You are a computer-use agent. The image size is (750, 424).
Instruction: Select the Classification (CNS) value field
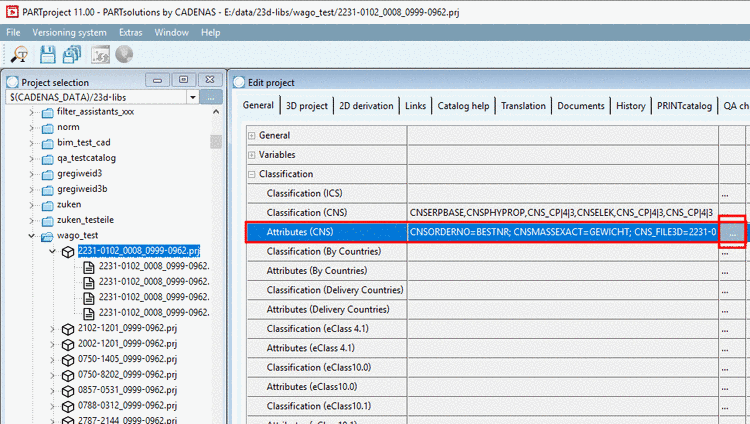pos(562,212)
